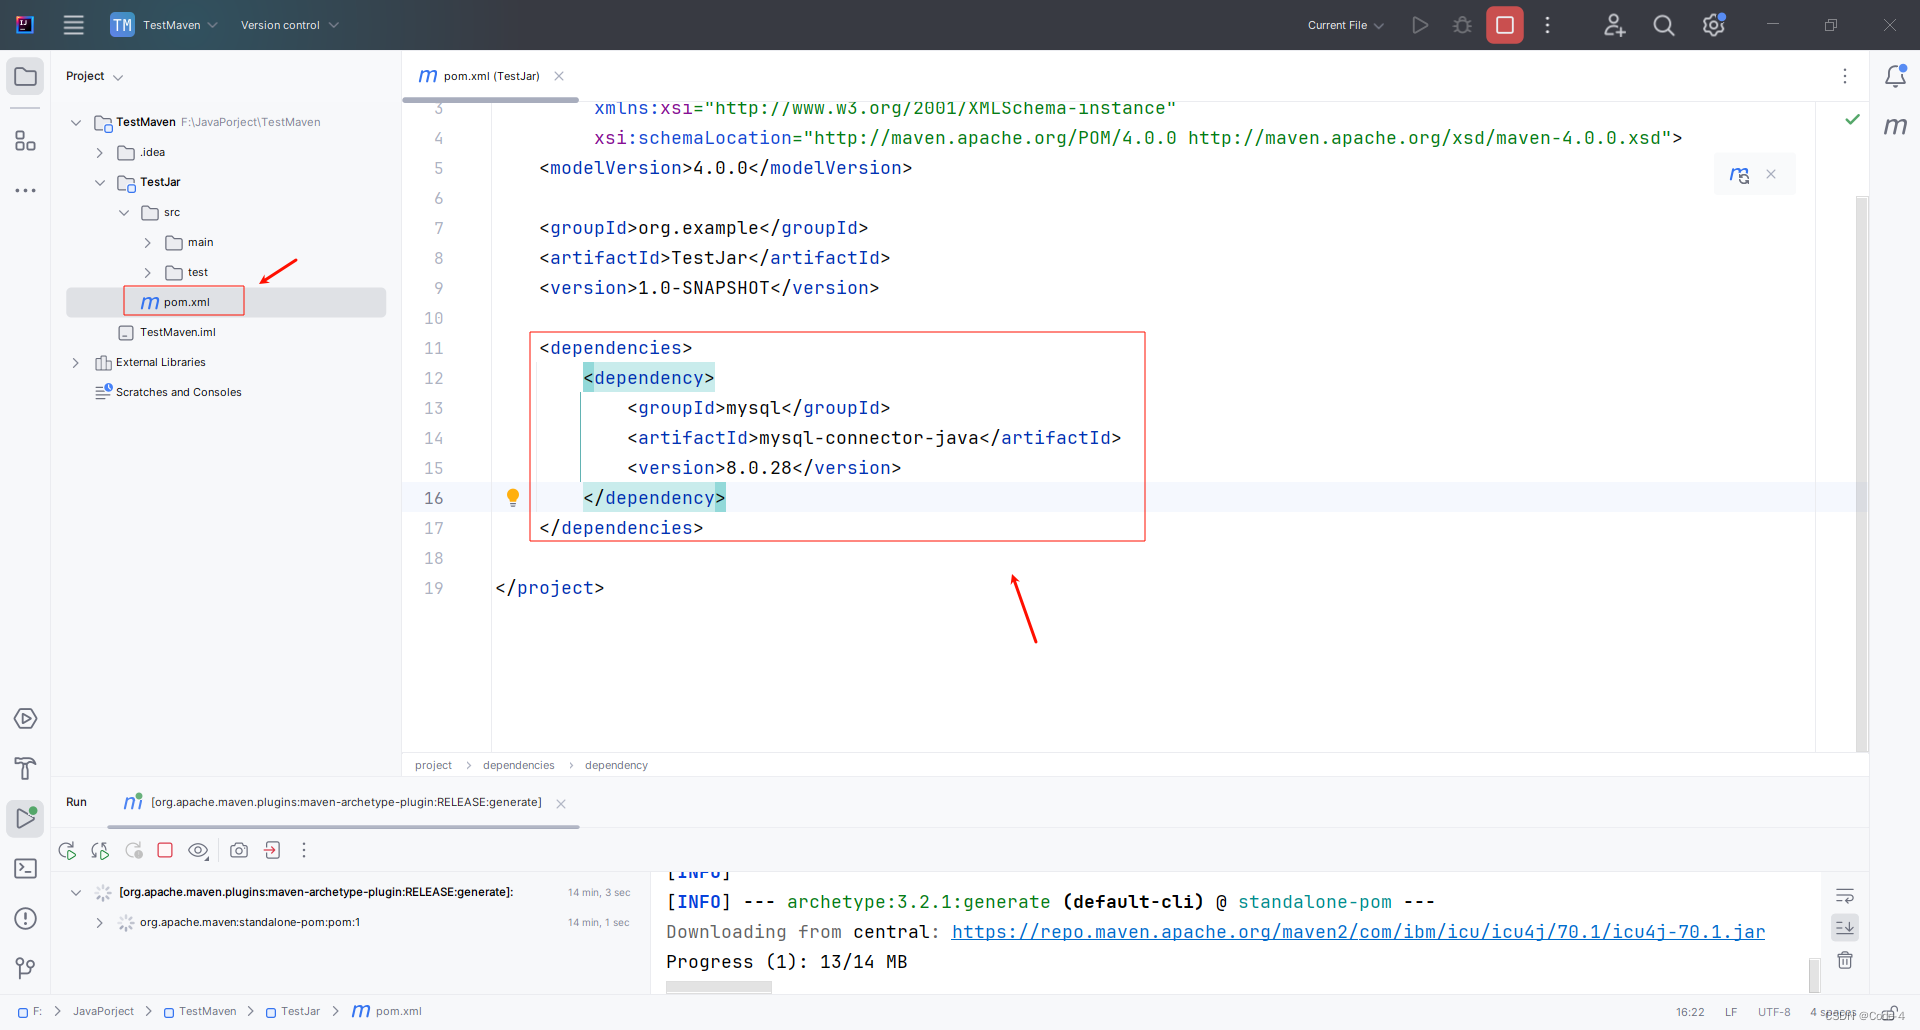The width and height of the screenshot is (1920, 1030).
Task: Open the Problems tool window
Action: pyautogui.click(x=25, y=919)
